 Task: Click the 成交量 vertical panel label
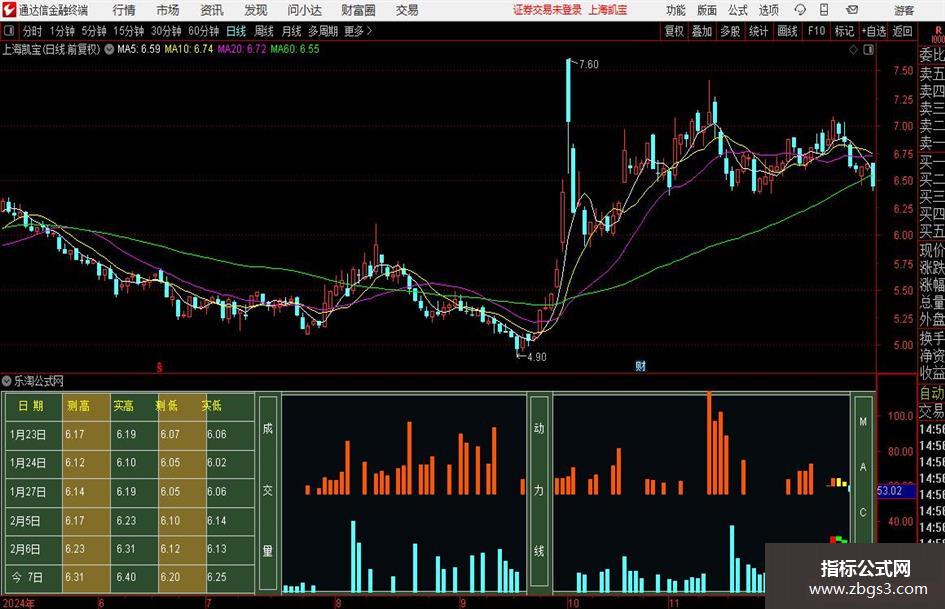(268, 491)
